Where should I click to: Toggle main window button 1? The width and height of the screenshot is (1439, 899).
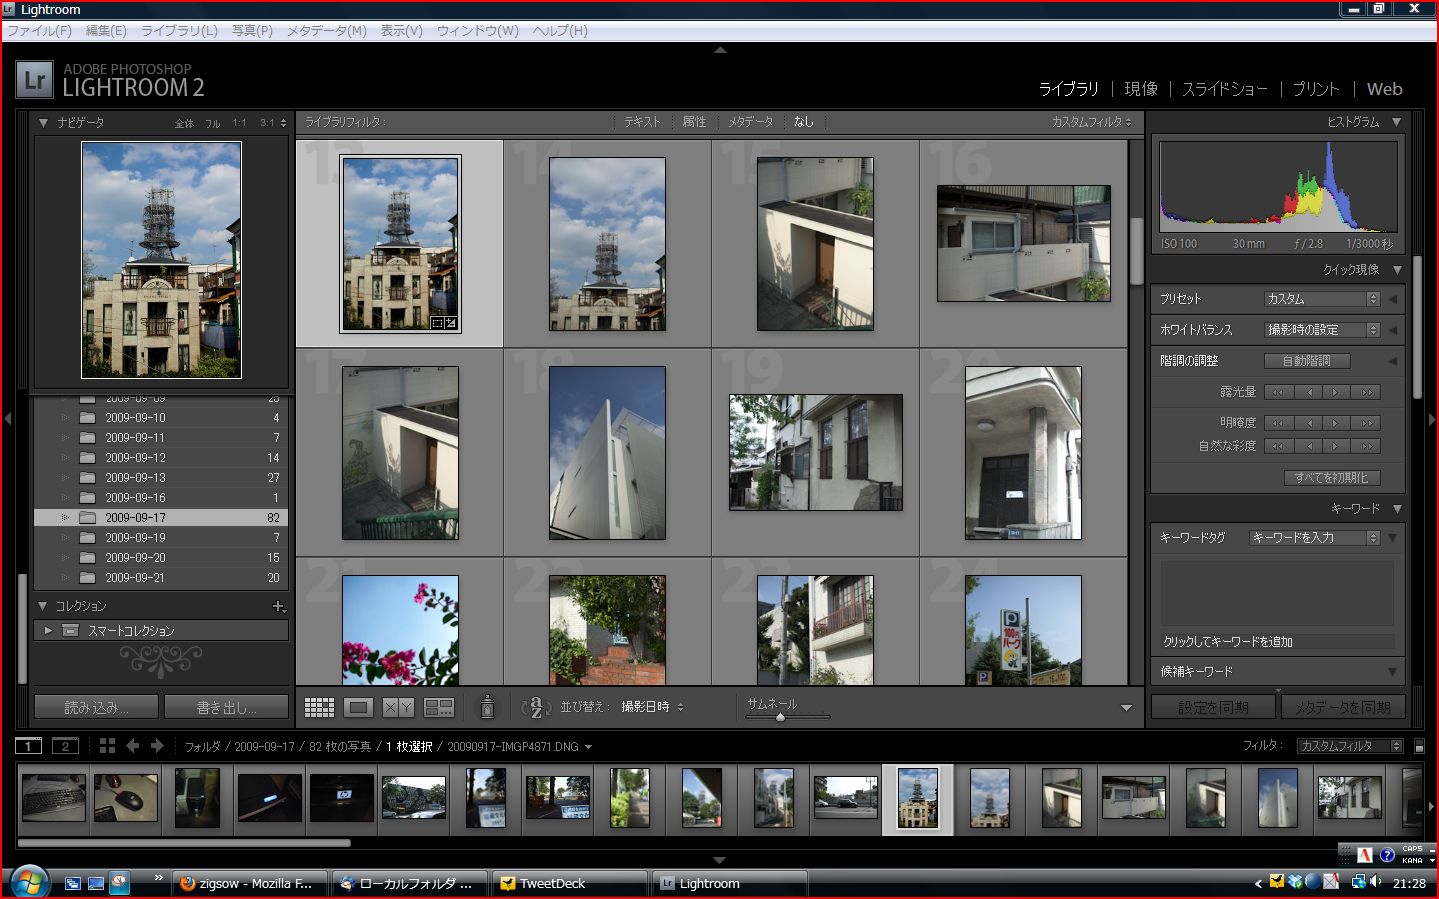point(29,746)
